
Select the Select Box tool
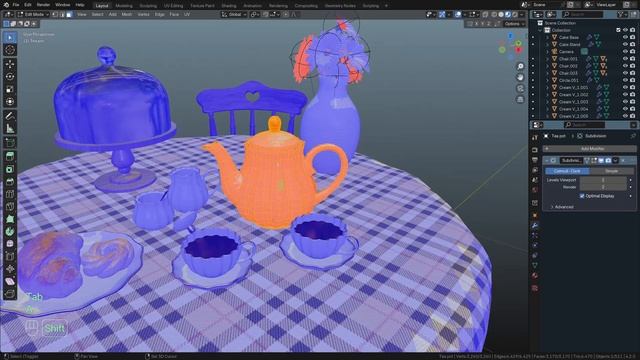click(x=10, y=38)
